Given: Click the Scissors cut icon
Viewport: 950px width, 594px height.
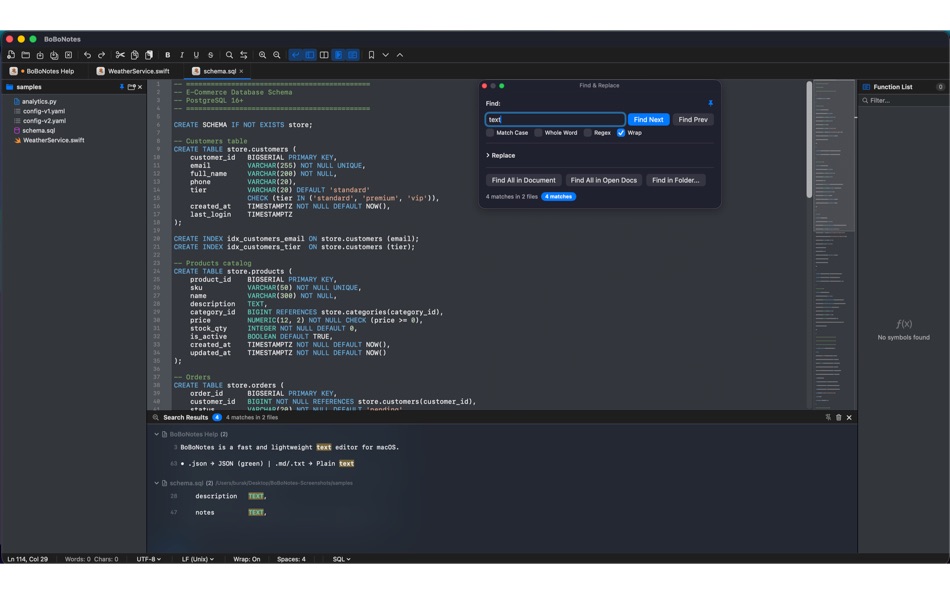Looking at the screenshot, I should (121, 55).
